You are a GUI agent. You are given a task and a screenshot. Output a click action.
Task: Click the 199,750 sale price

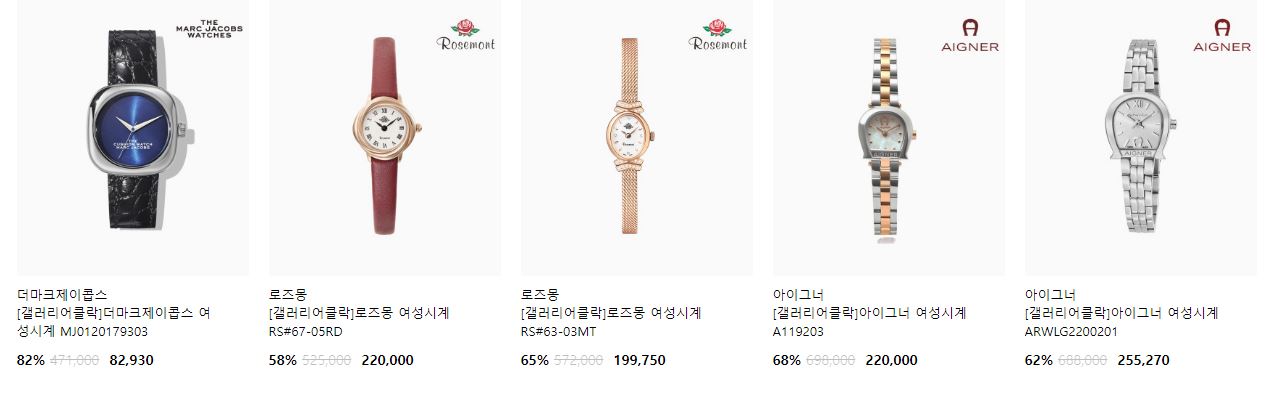click(x=639, y=360)
